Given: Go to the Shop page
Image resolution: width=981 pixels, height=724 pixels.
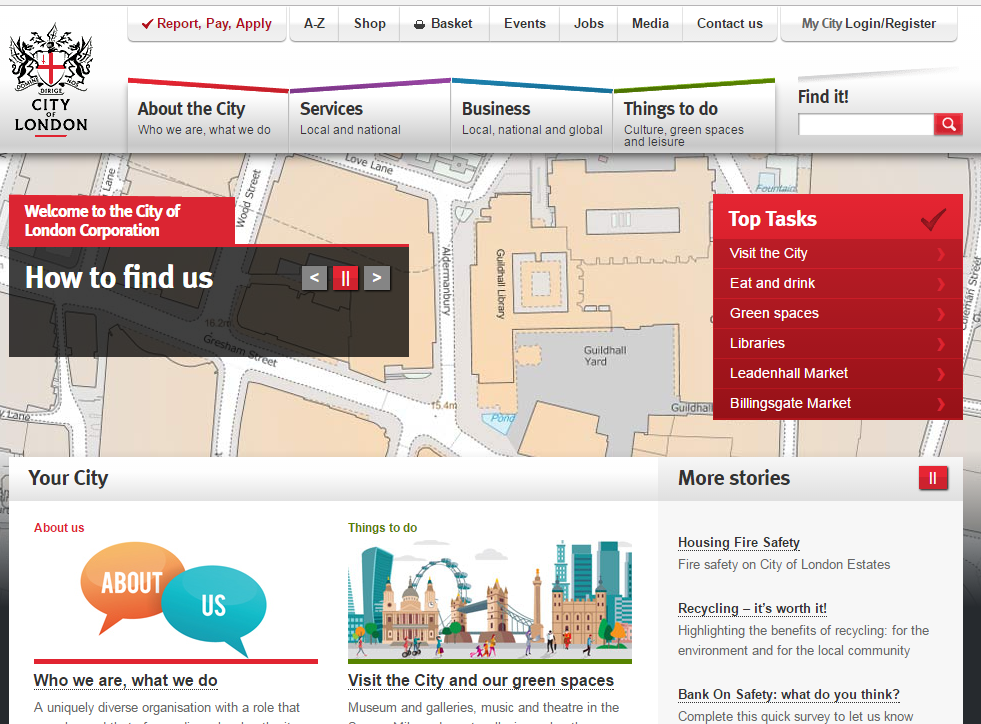Looking at the screenshot, I should point(369,24).
